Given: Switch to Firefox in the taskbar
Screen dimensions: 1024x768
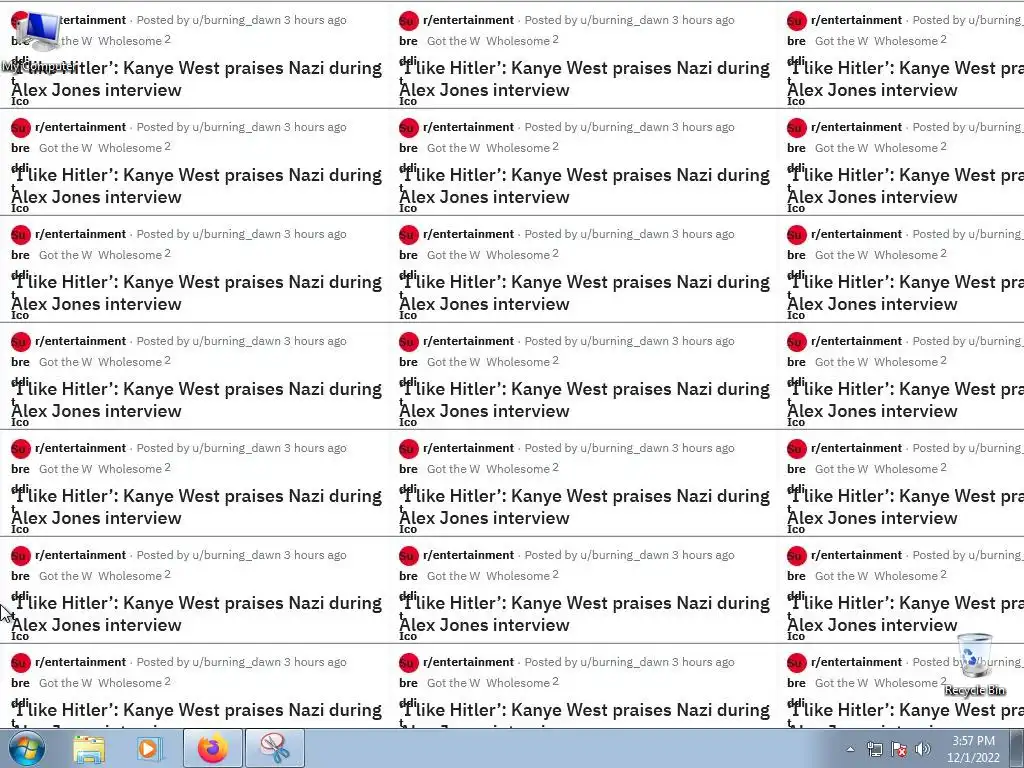Looking at the screenshot, I should pyautogui.click(x=213, y=749).
